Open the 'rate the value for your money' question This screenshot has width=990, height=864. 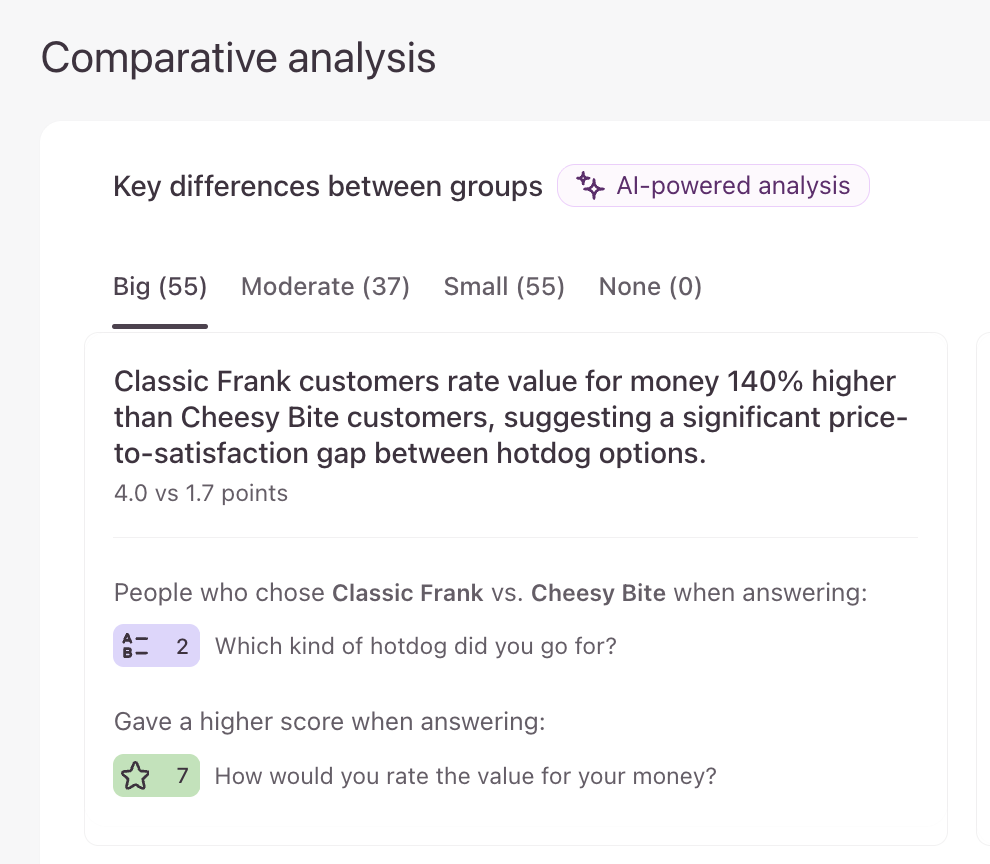[x=466, y=776]
